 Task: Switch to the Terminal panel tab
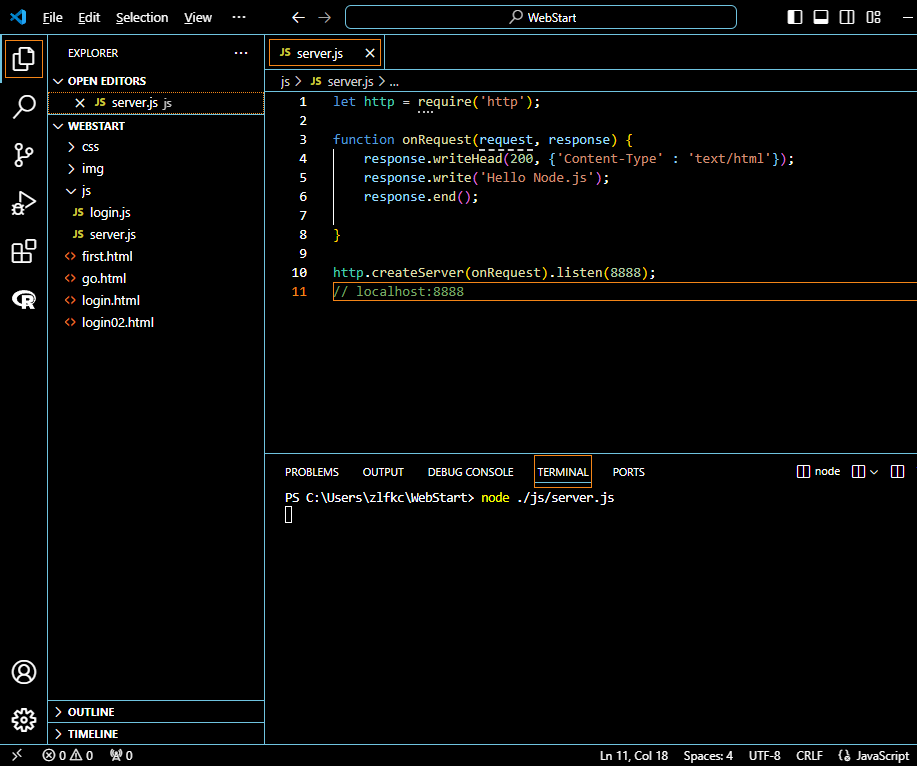[563, 472]
